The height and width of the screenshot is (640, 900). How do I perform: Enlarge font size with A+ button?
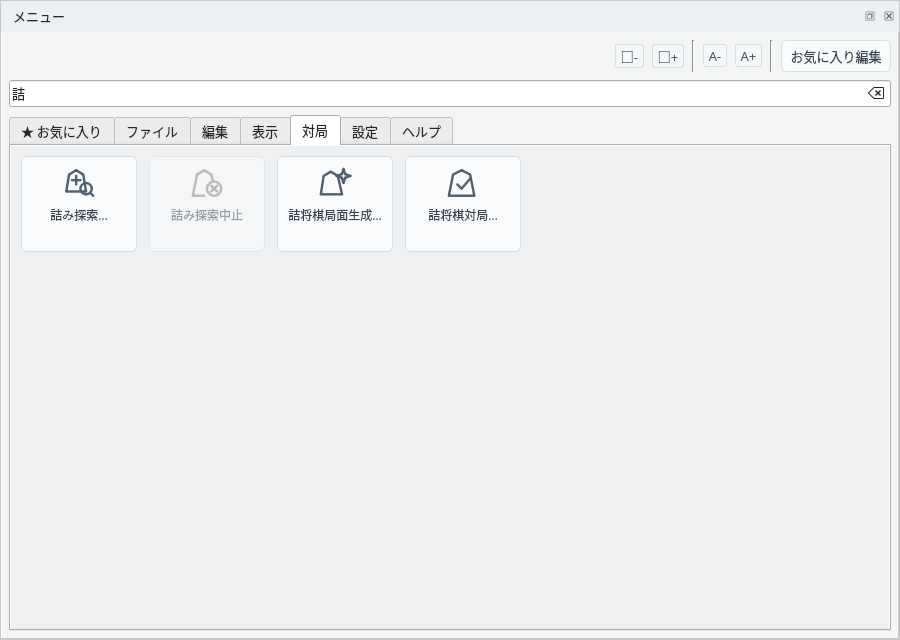coord(748,56)
